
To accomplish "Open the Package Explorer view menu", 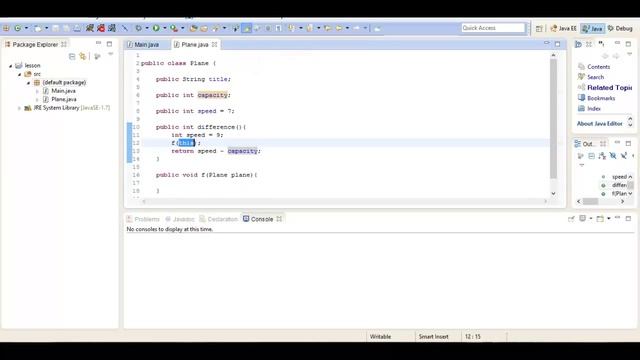I will (110, 55).
